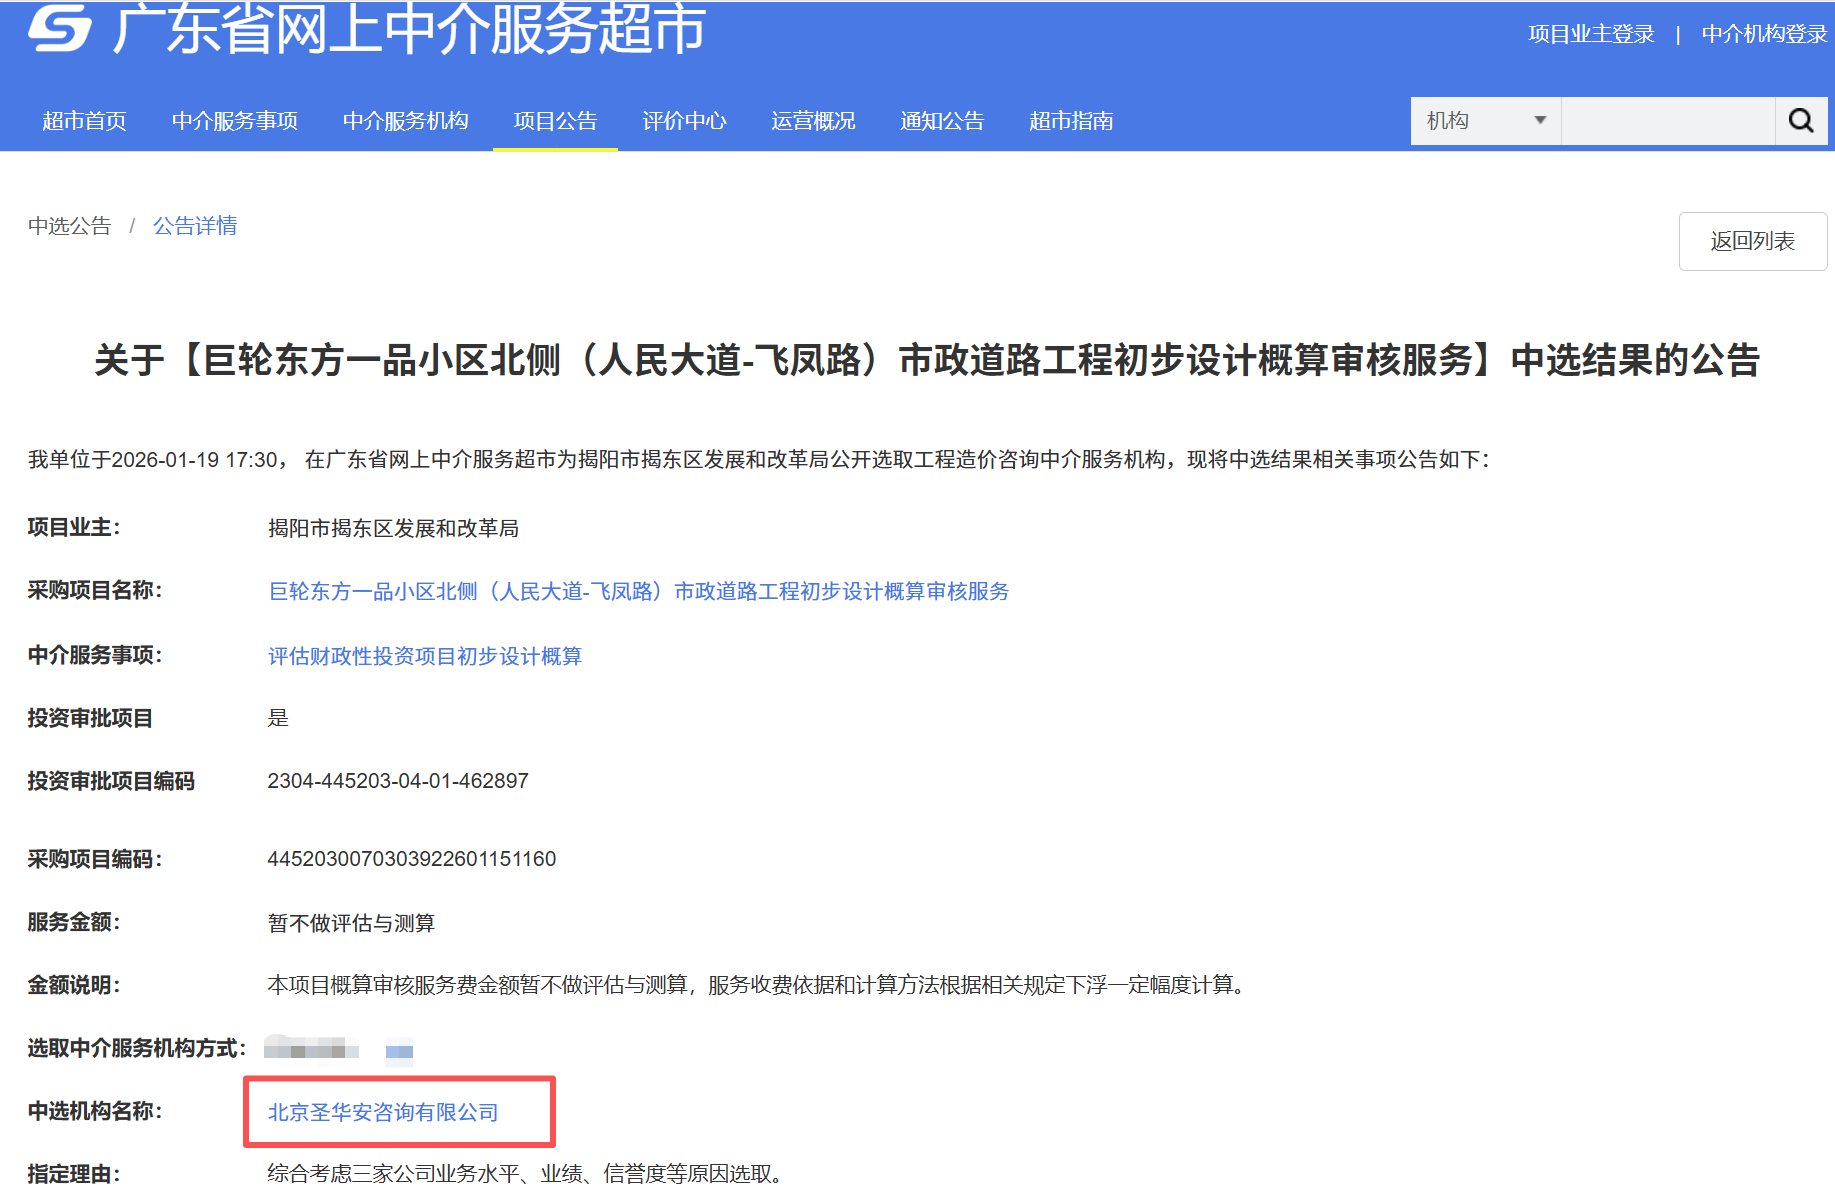Click the search magnifier icon

pos(1800,120)
